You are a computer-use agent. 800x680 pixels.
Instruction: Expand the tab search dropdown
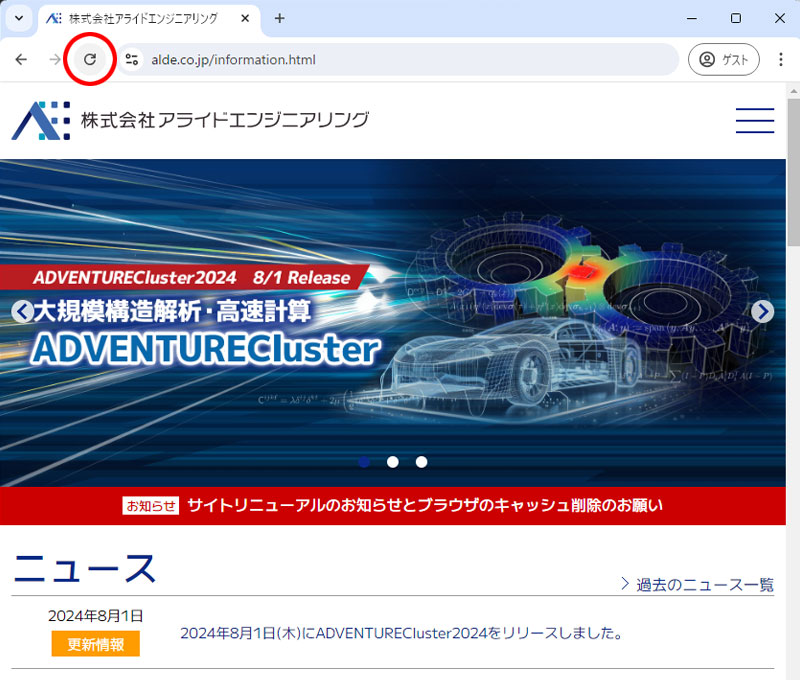[19, 18]
